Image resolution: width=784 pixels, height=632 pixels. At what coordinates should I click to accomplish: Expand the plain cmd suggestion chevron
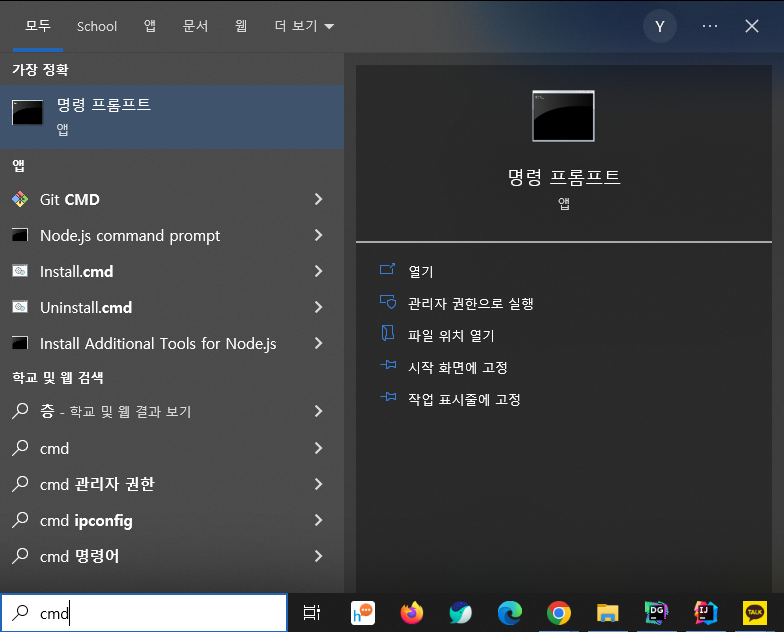click(x=318, y=448)
